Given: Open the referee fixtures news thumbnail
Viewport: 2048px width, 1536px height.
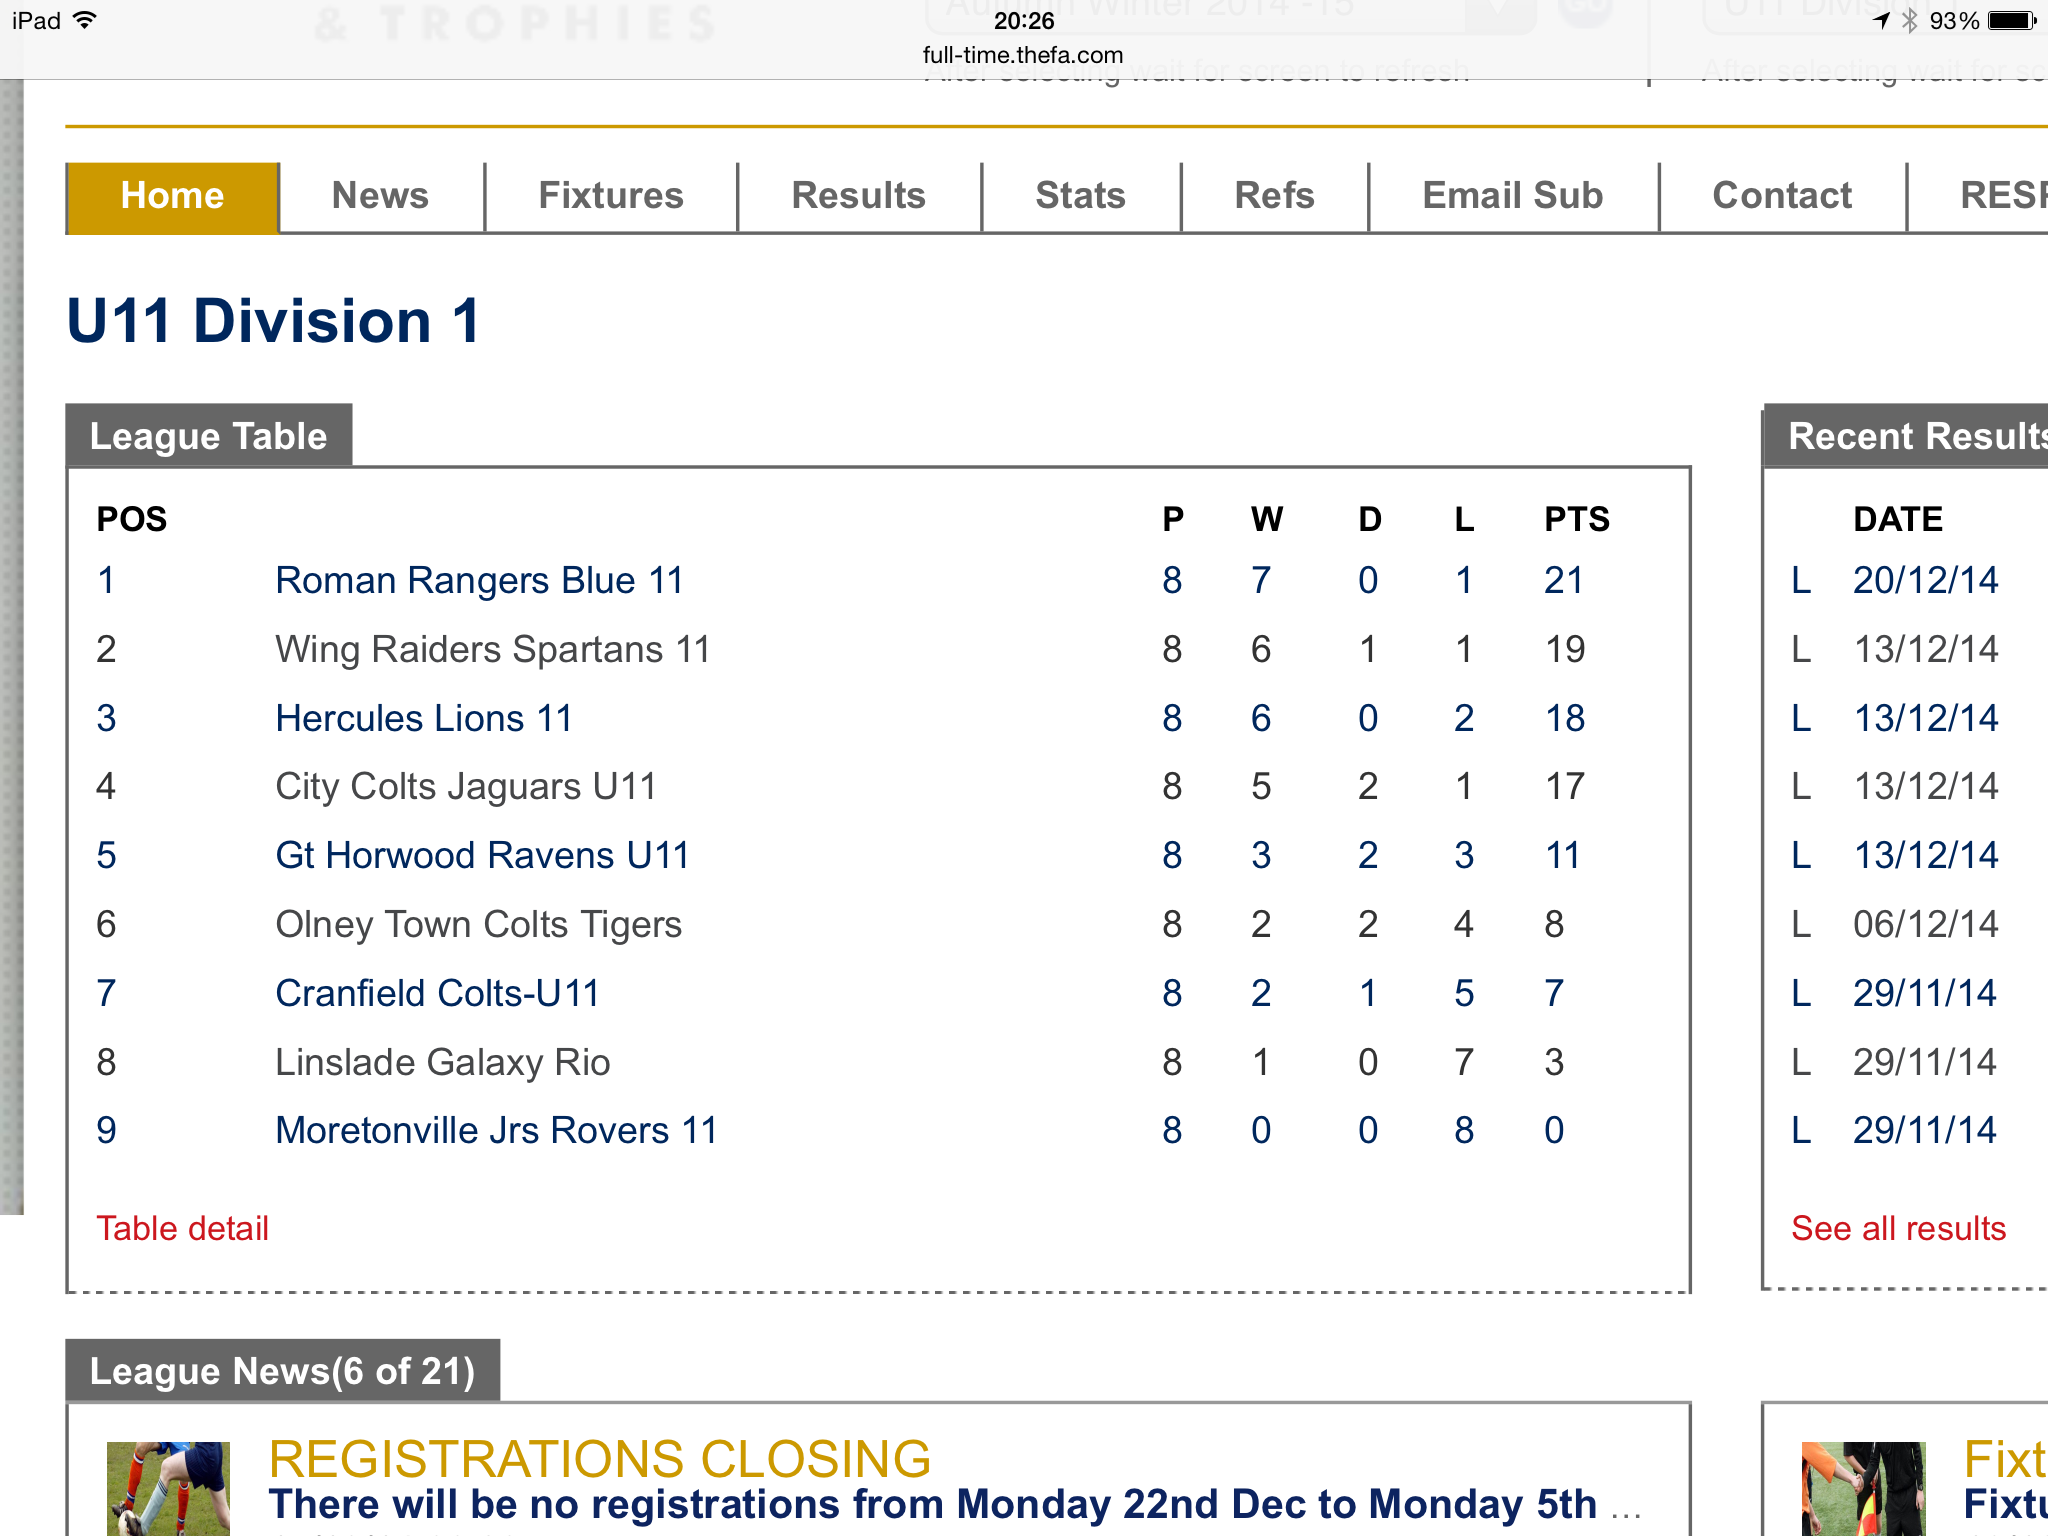Looking at the screenshot, I should coord(1862,1488).
